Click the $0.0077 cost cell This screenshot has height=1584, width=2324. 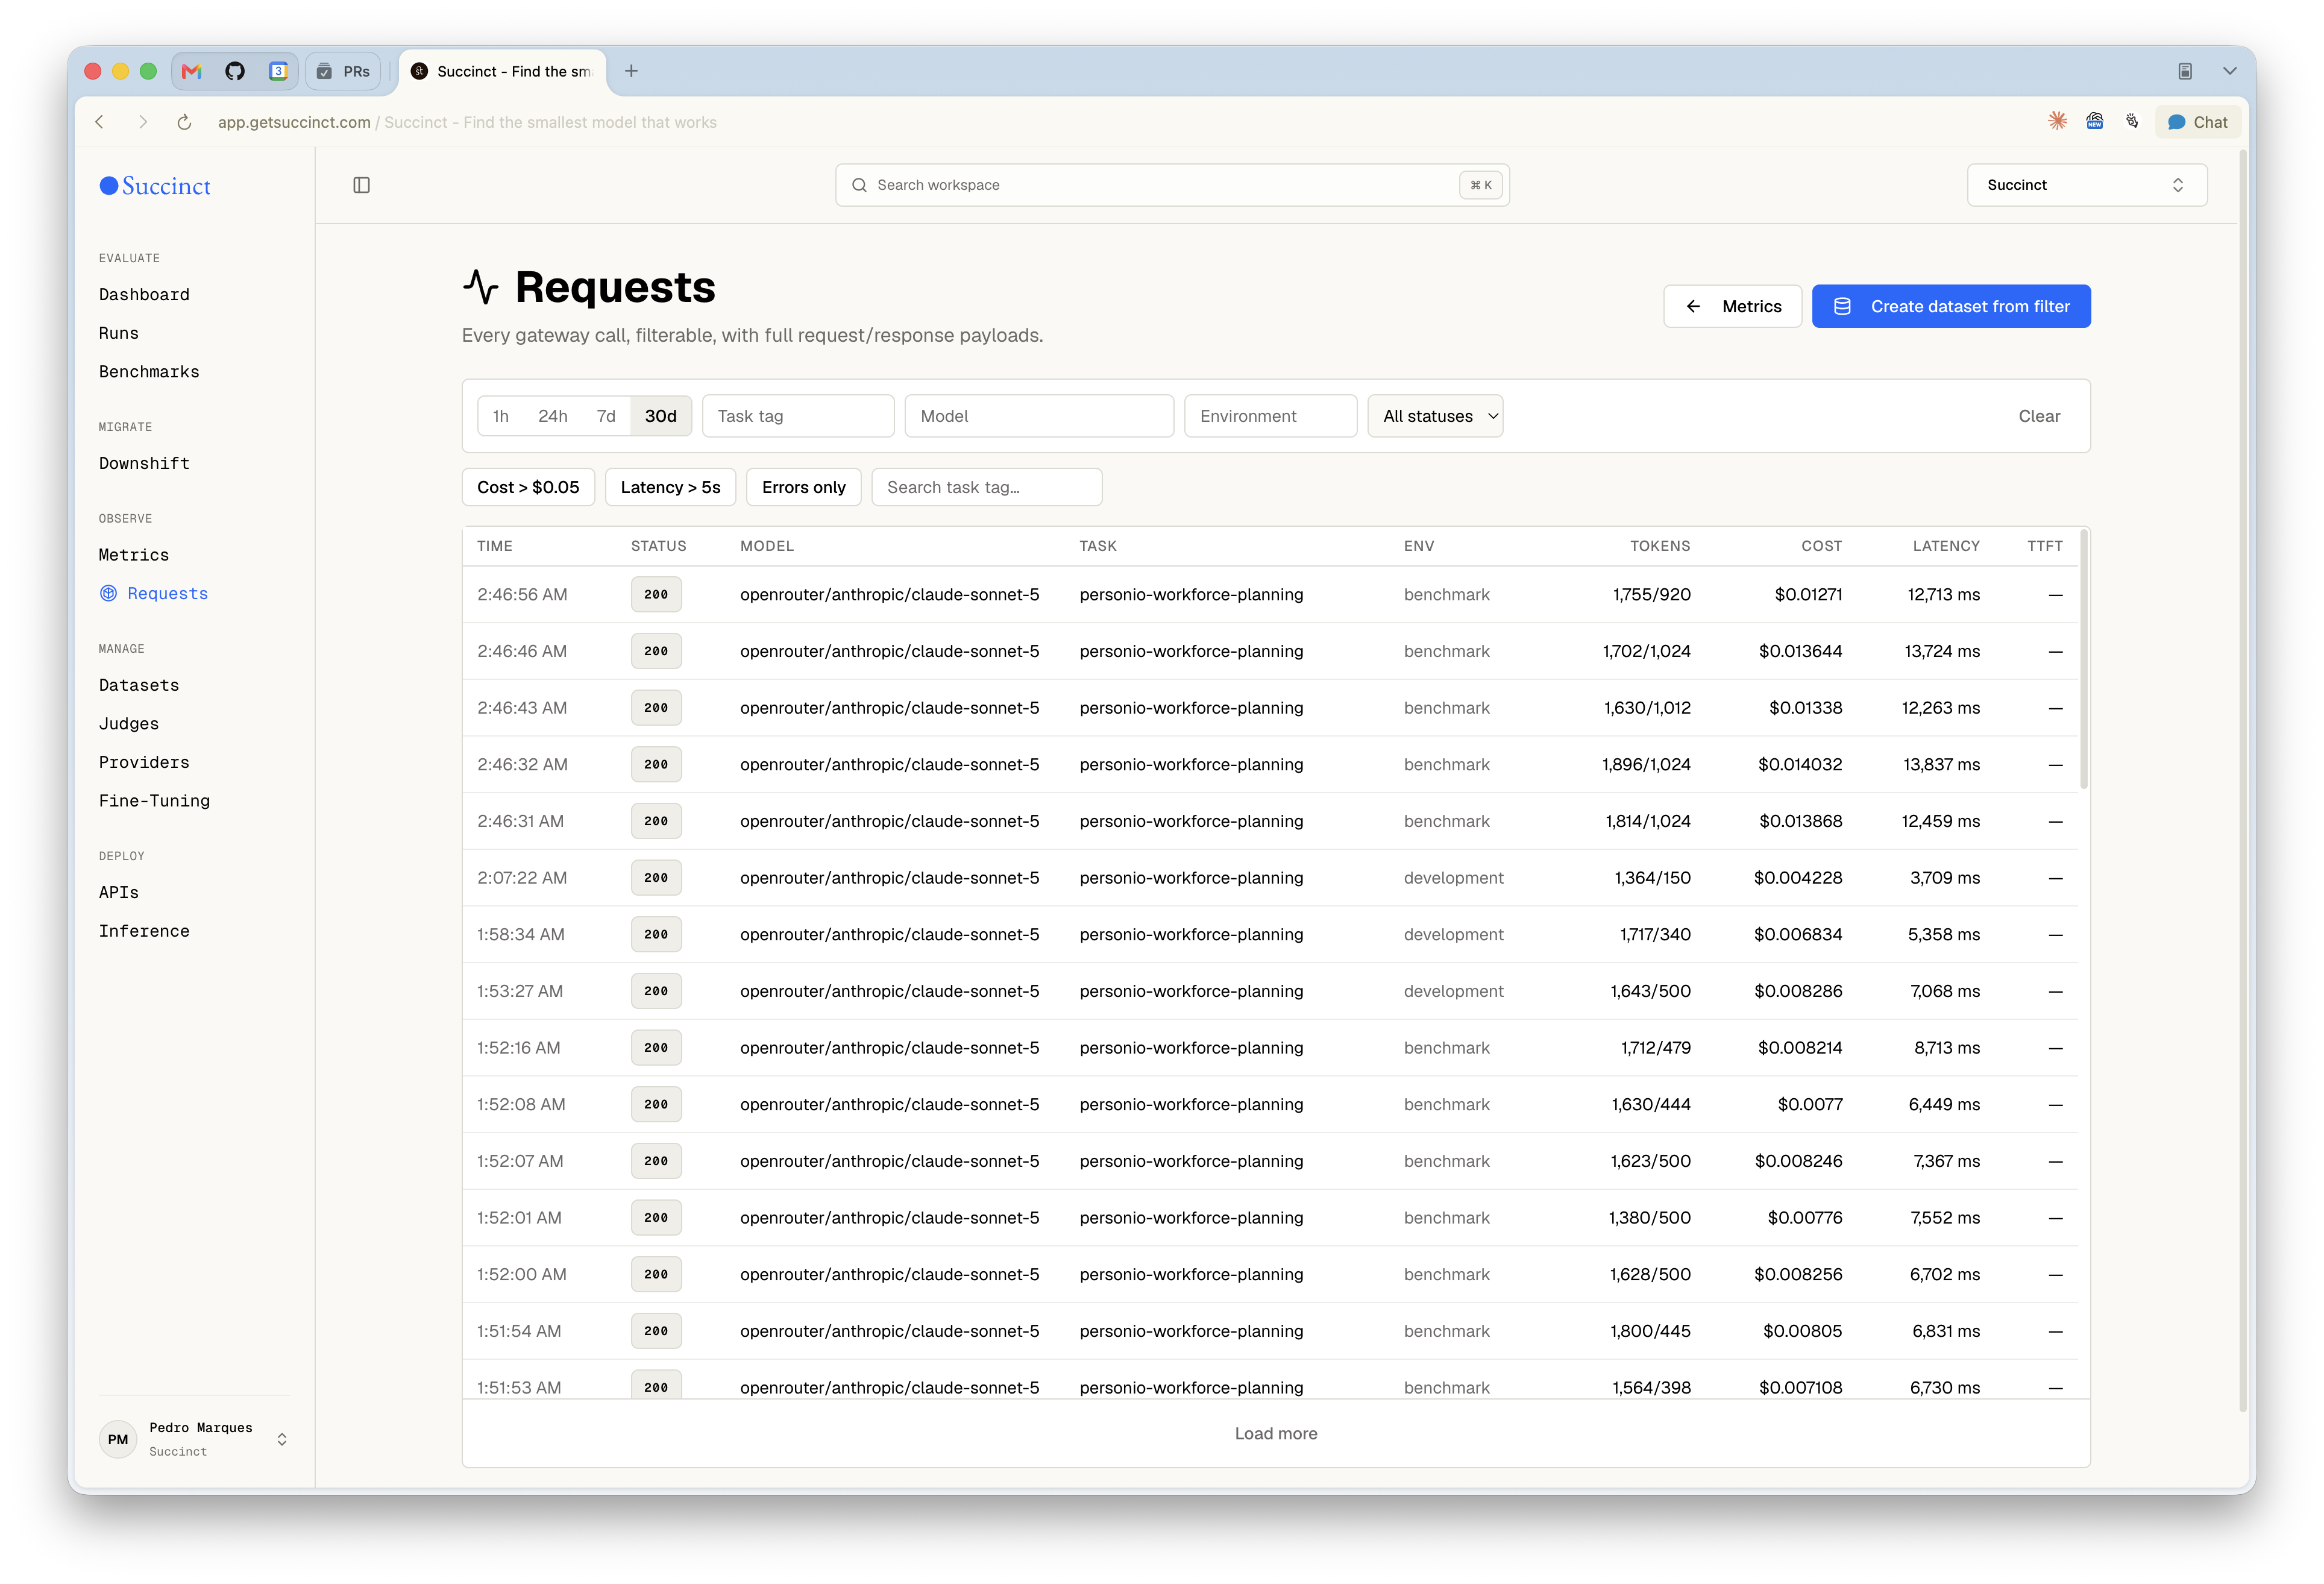[1810, 1104]
